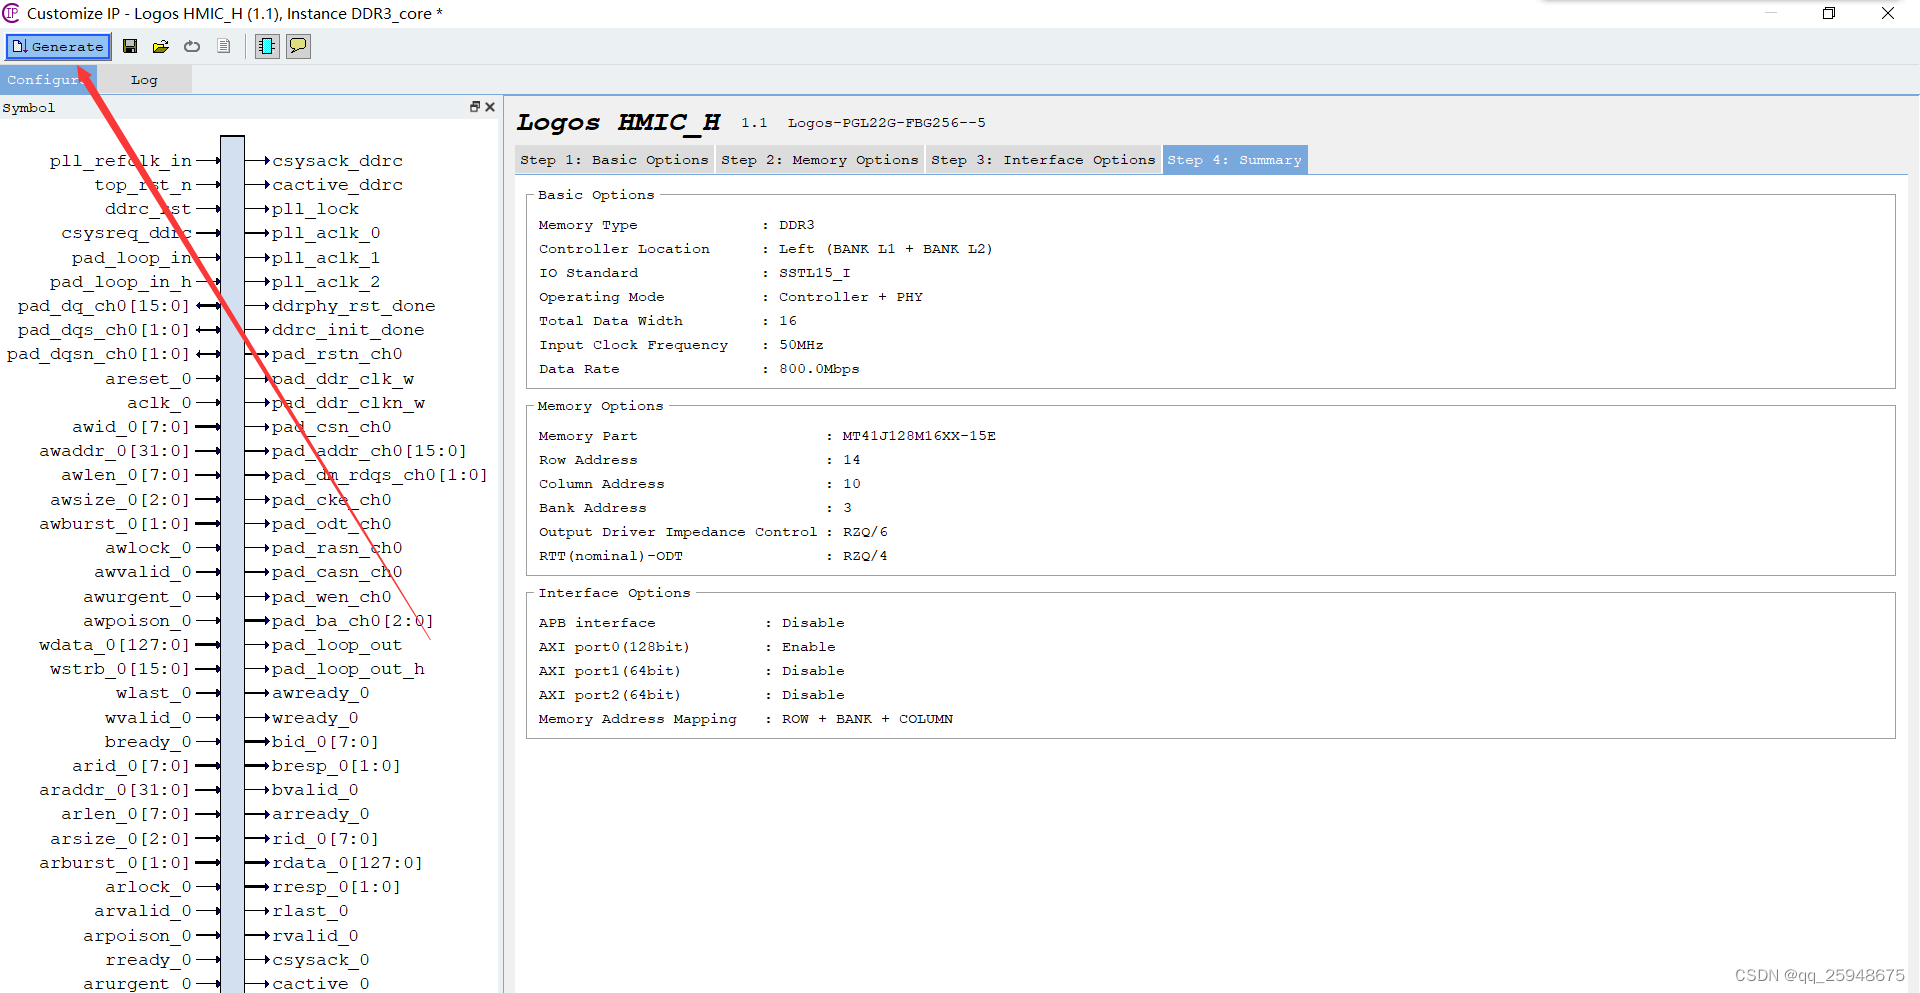
Task: Click the Customize IP application icon in title bar
Action: tap(11, 13)
